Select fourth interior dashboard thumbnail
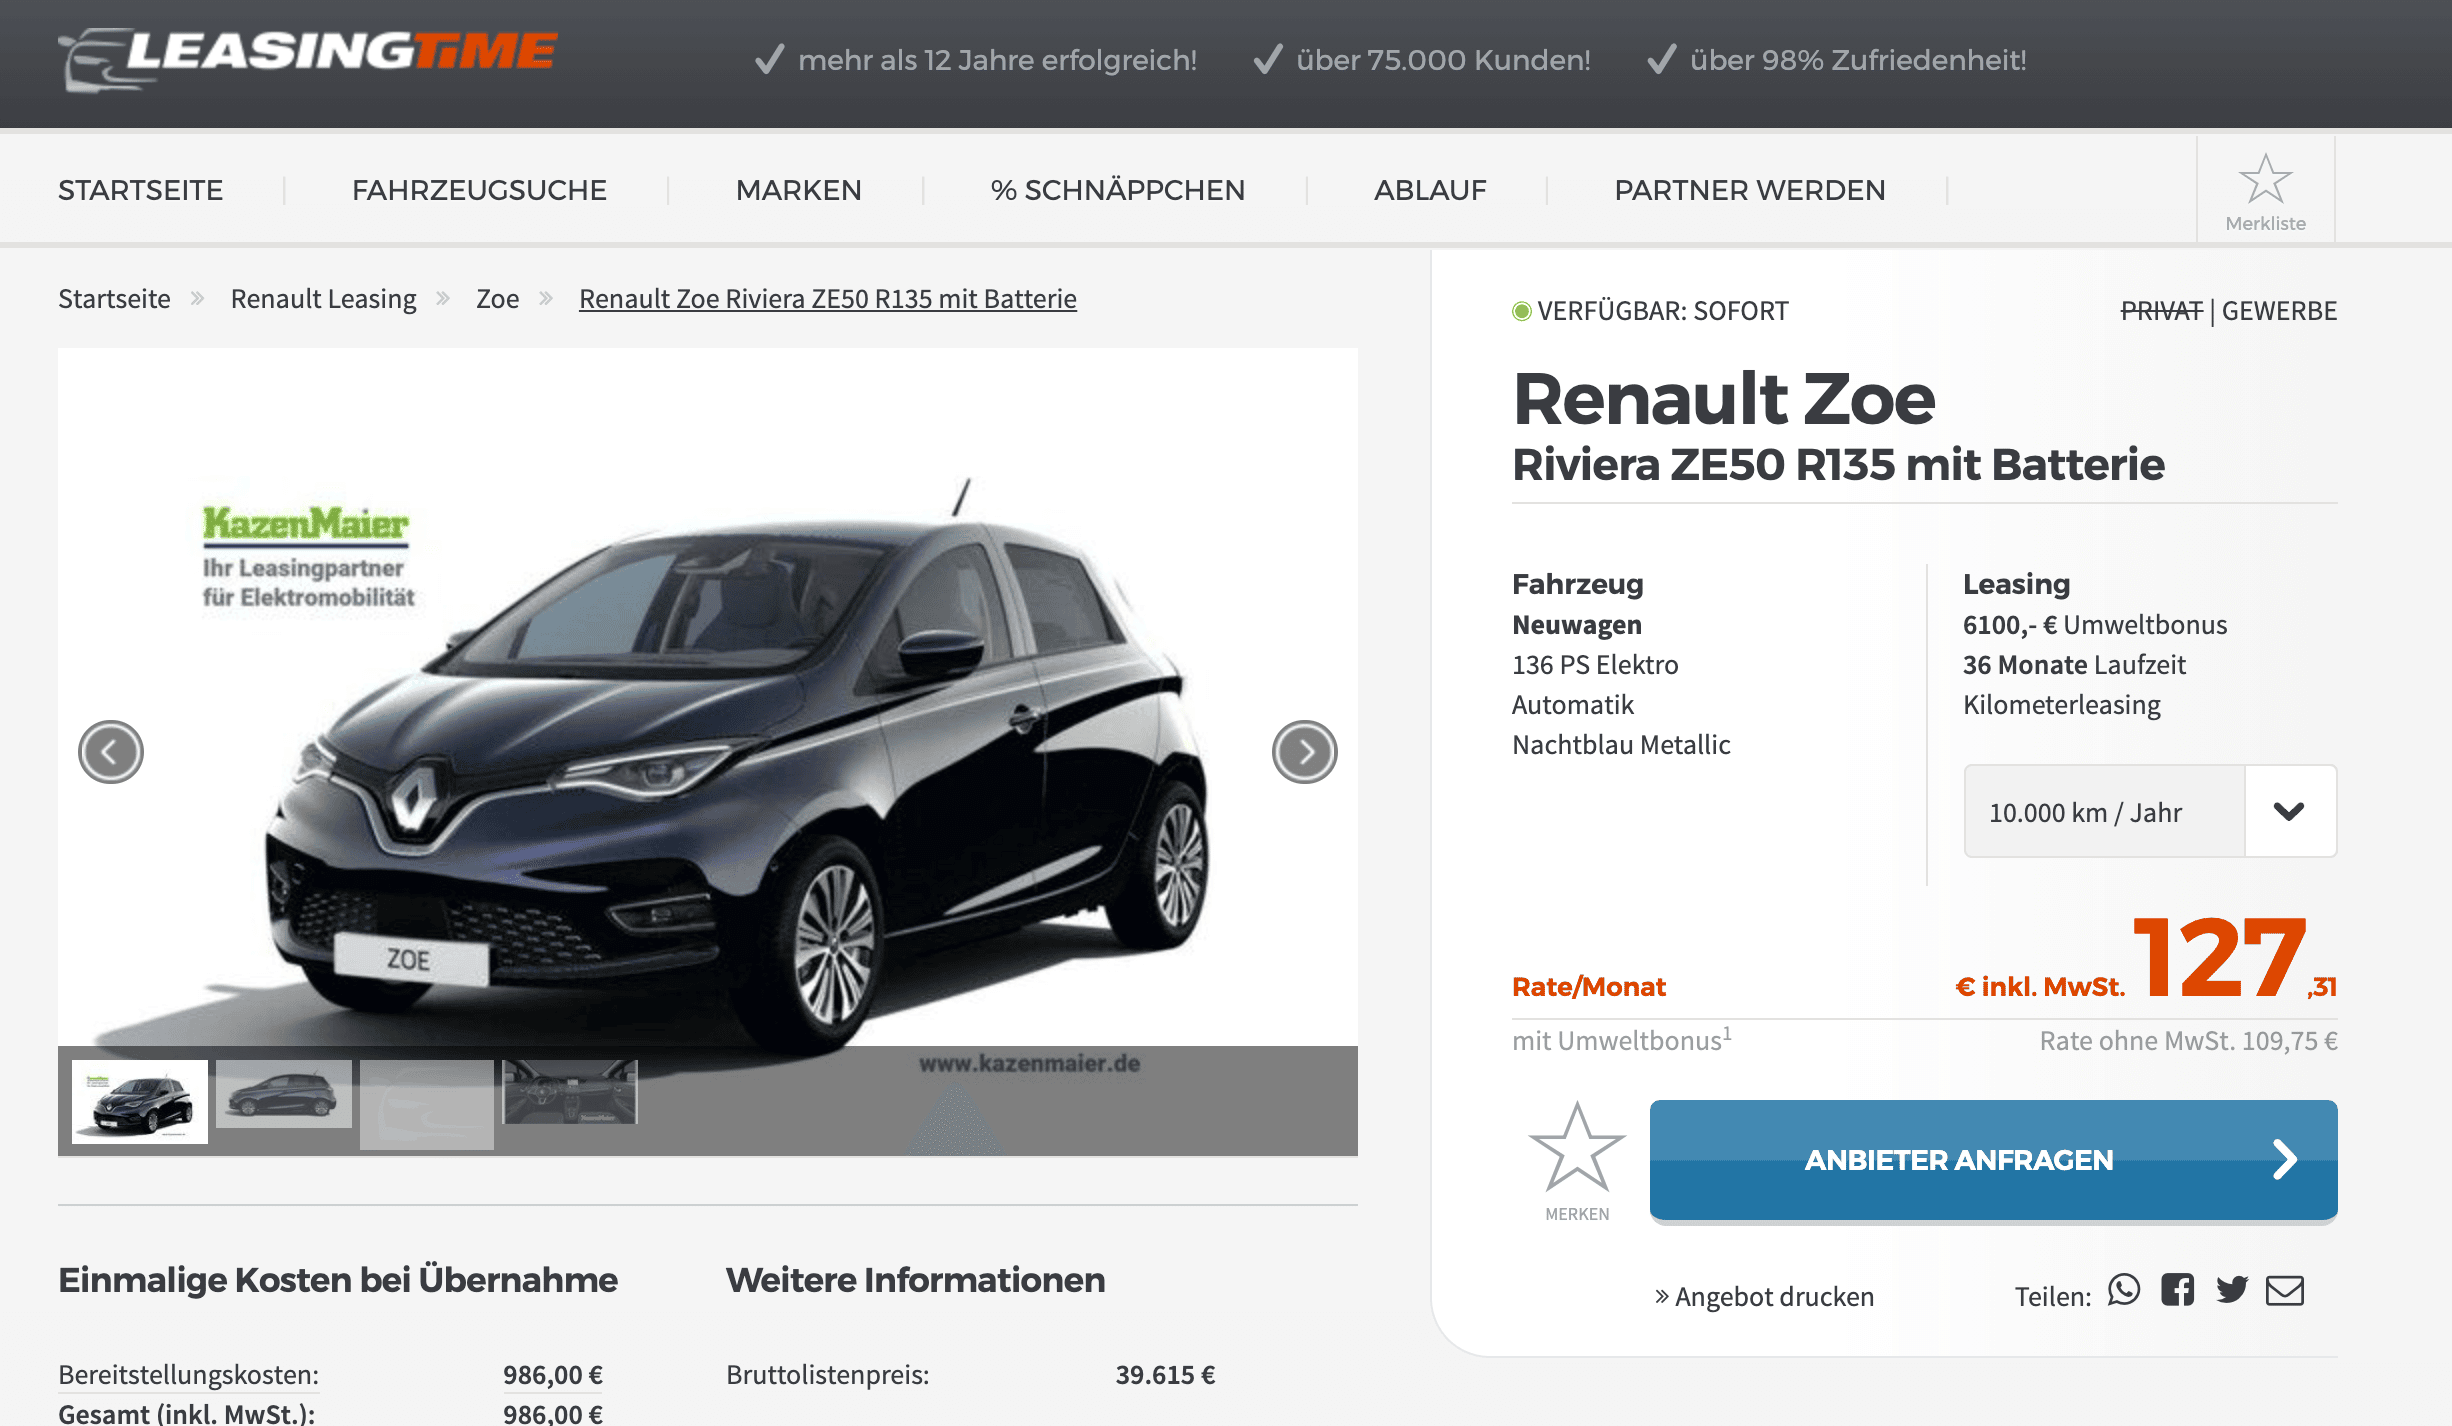The height and width of the screenshot is (1426, 2452). [570, 1092]
